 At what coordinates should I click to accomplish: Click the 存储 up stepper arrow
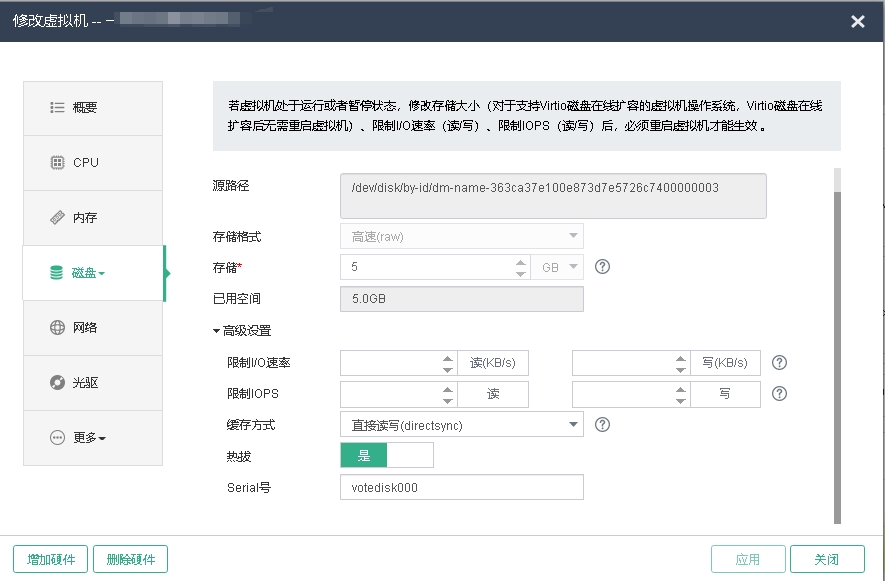click(520, 262)
